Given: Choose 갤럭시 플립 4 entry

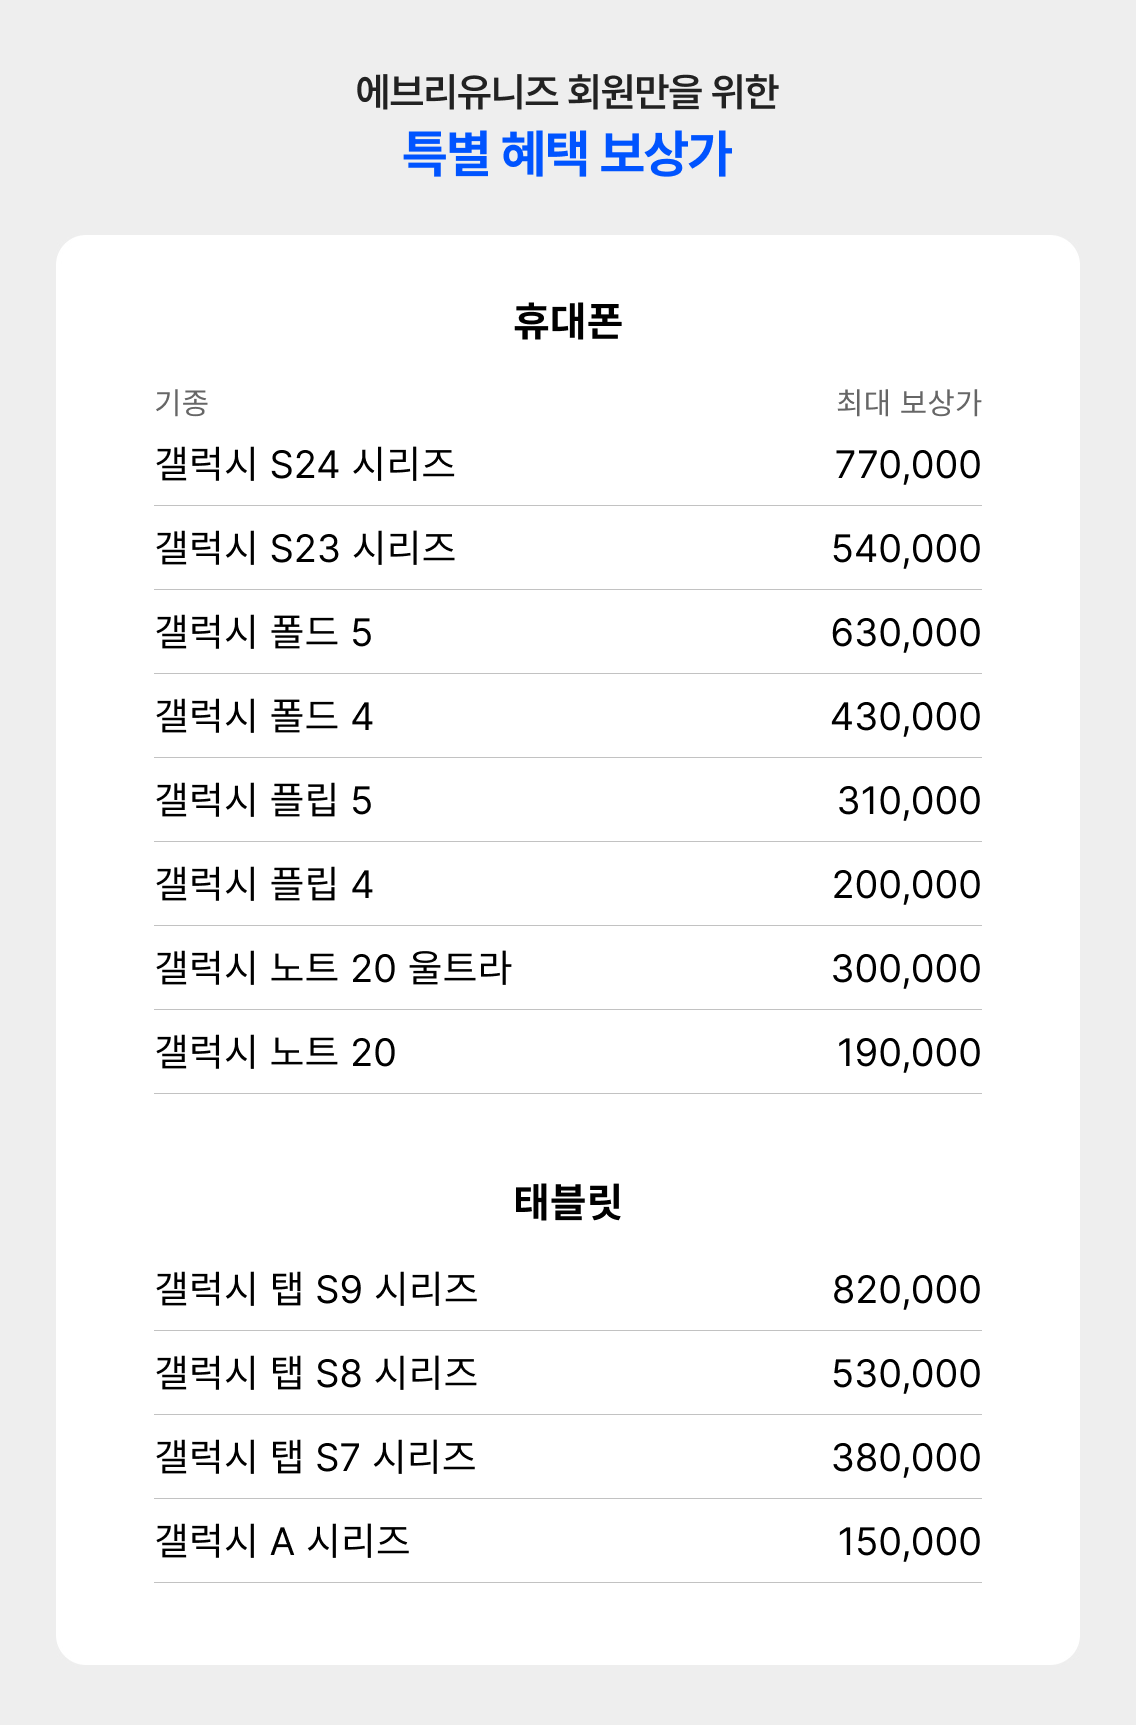Looking at the screenshot, I should point(568,884).
